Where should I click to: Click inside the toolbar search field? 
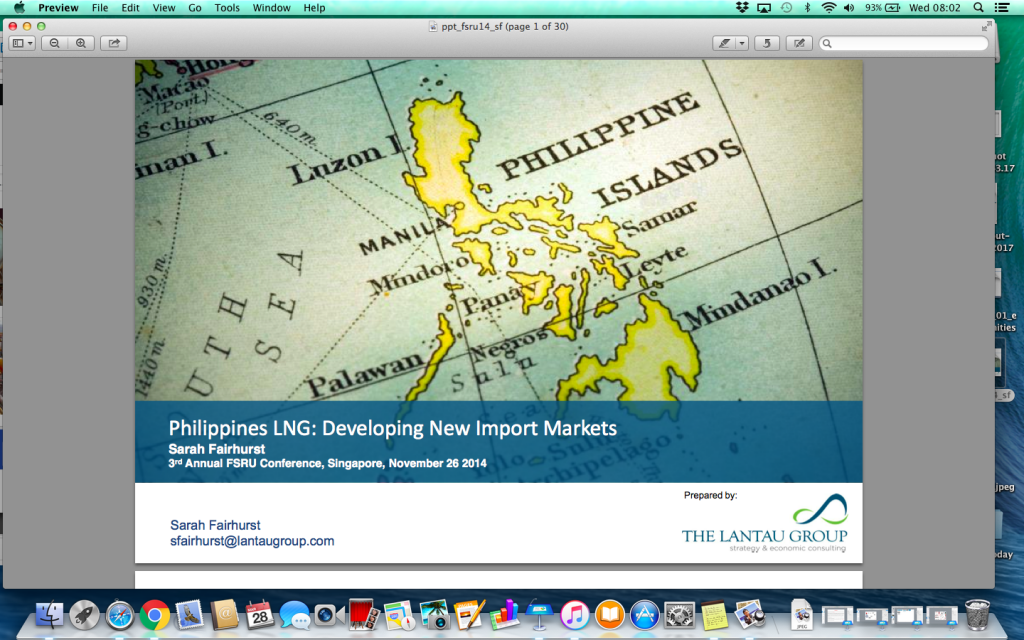[900, 43]
